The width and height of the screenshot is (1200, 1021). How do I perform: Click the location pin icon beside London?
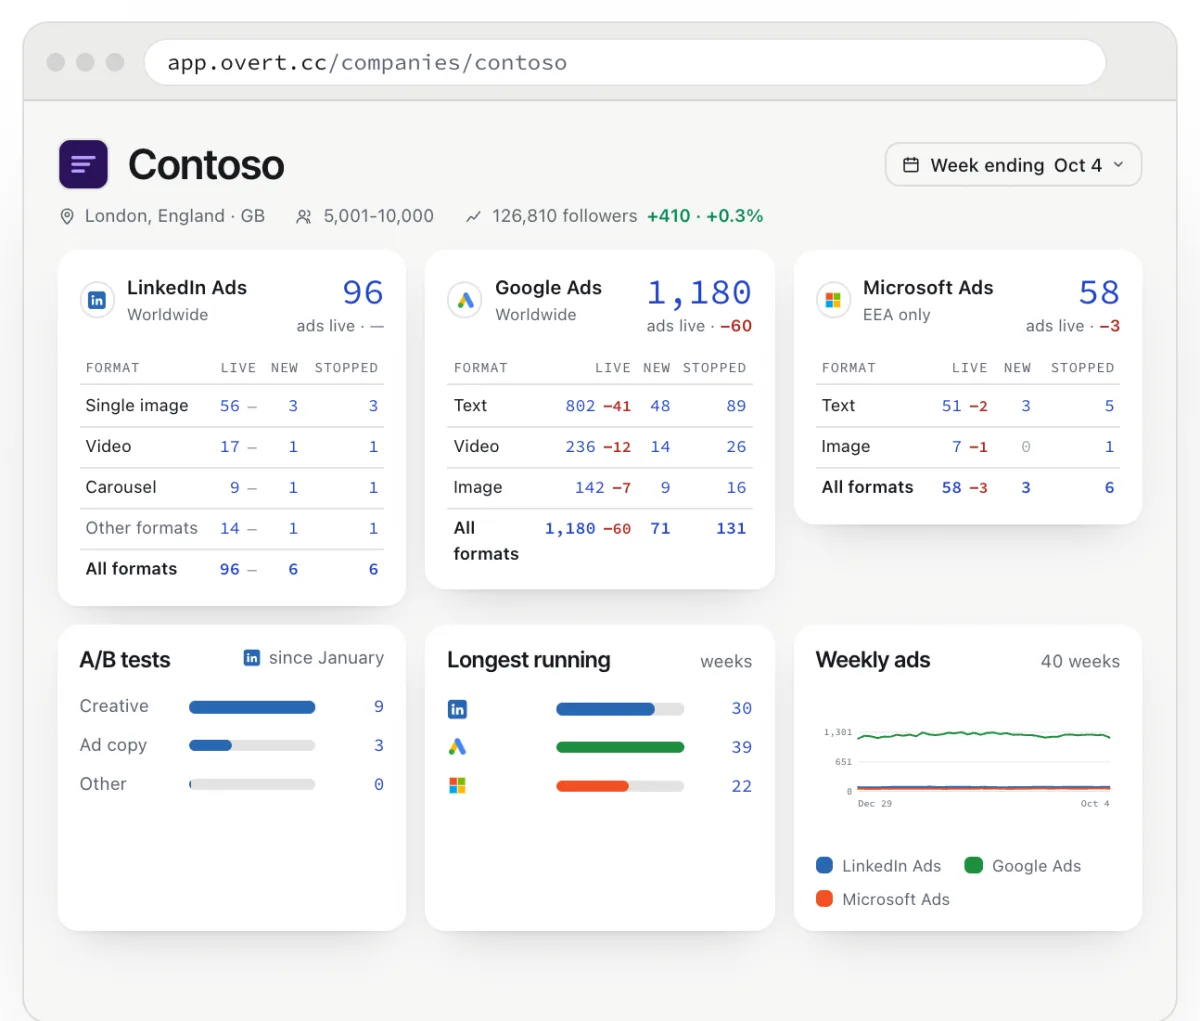tap(67, 216)
